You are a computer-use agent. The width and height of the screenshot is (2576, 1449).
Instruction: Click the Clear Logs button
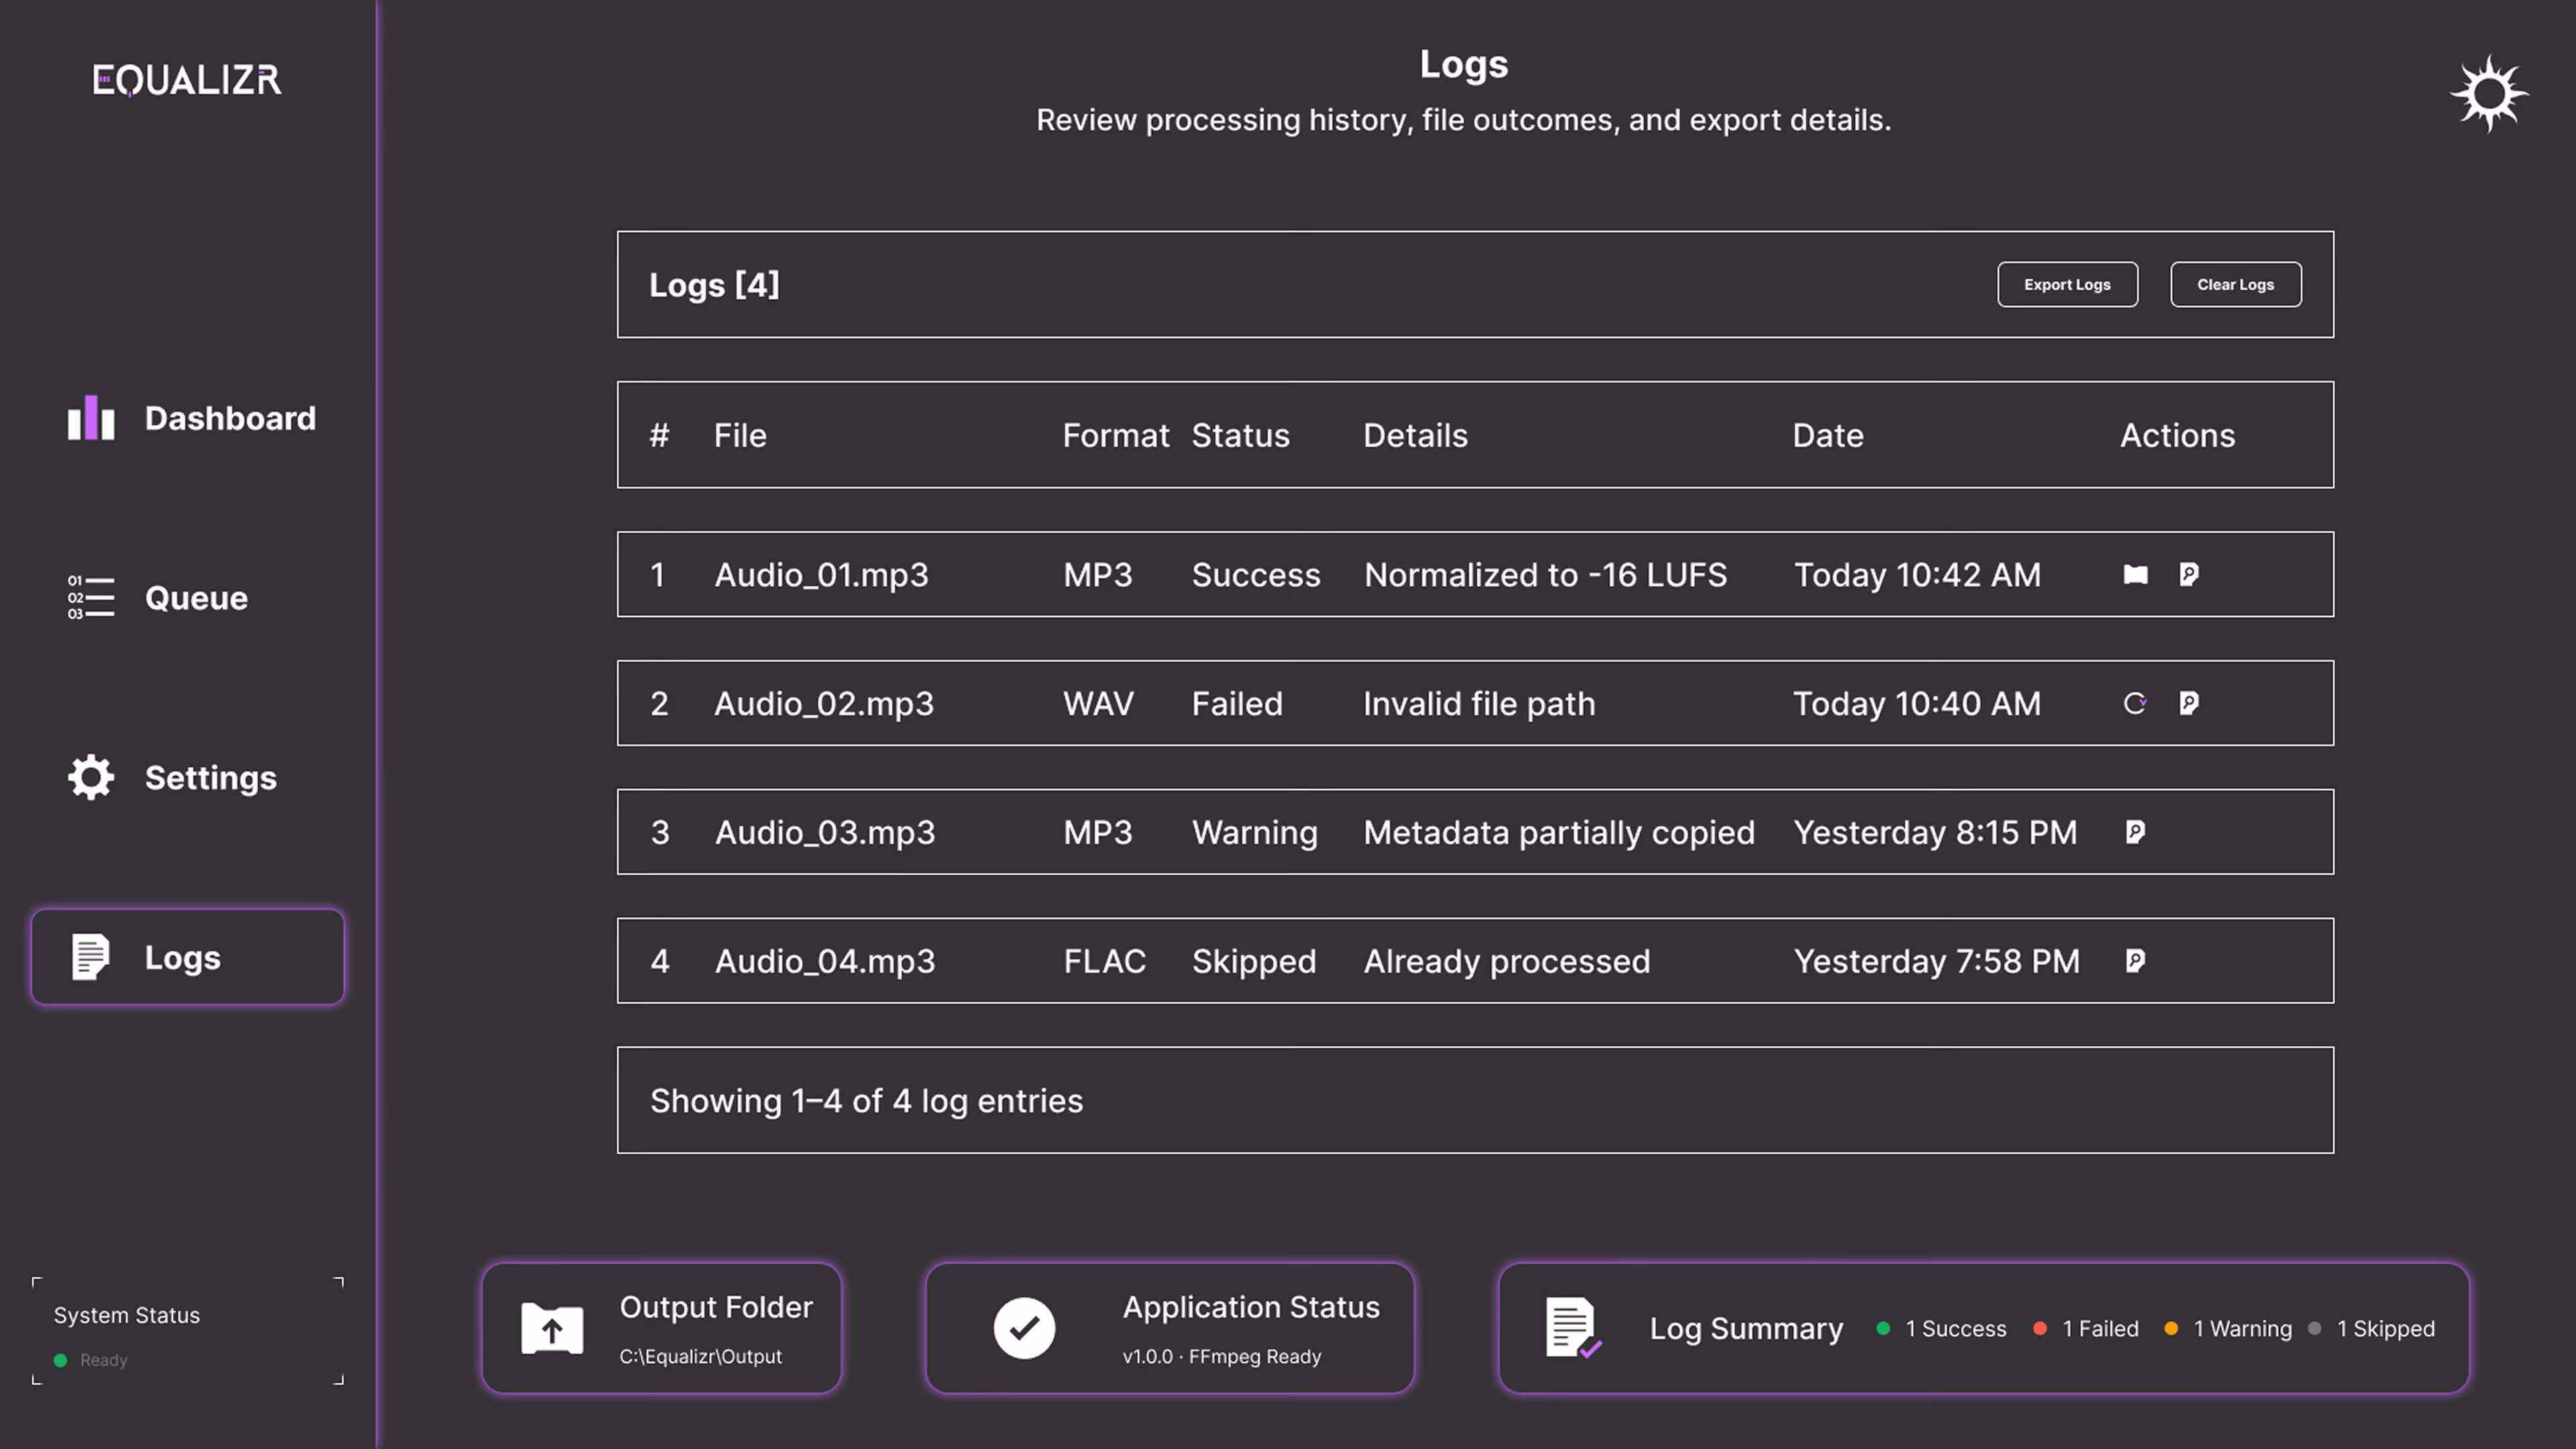point(2235,285)
